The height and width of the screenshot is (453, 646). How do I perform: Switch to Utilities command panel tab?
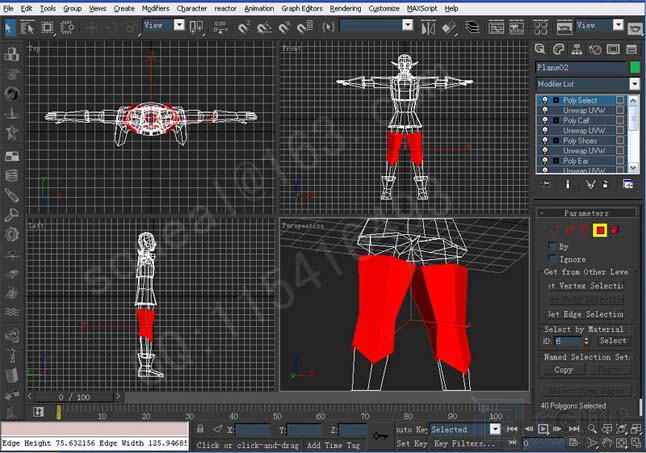pyautogui.click(x=632, y=49)
